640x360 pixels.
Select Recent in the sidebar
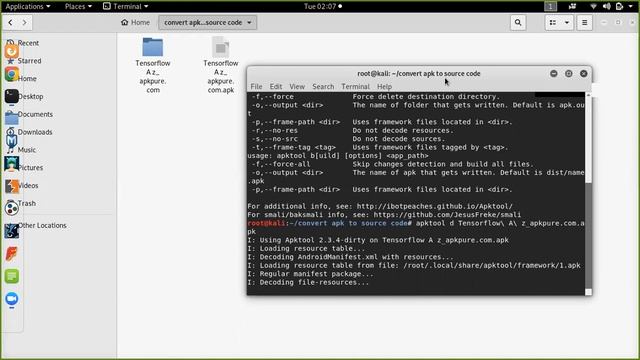click(x=28, y=43)
